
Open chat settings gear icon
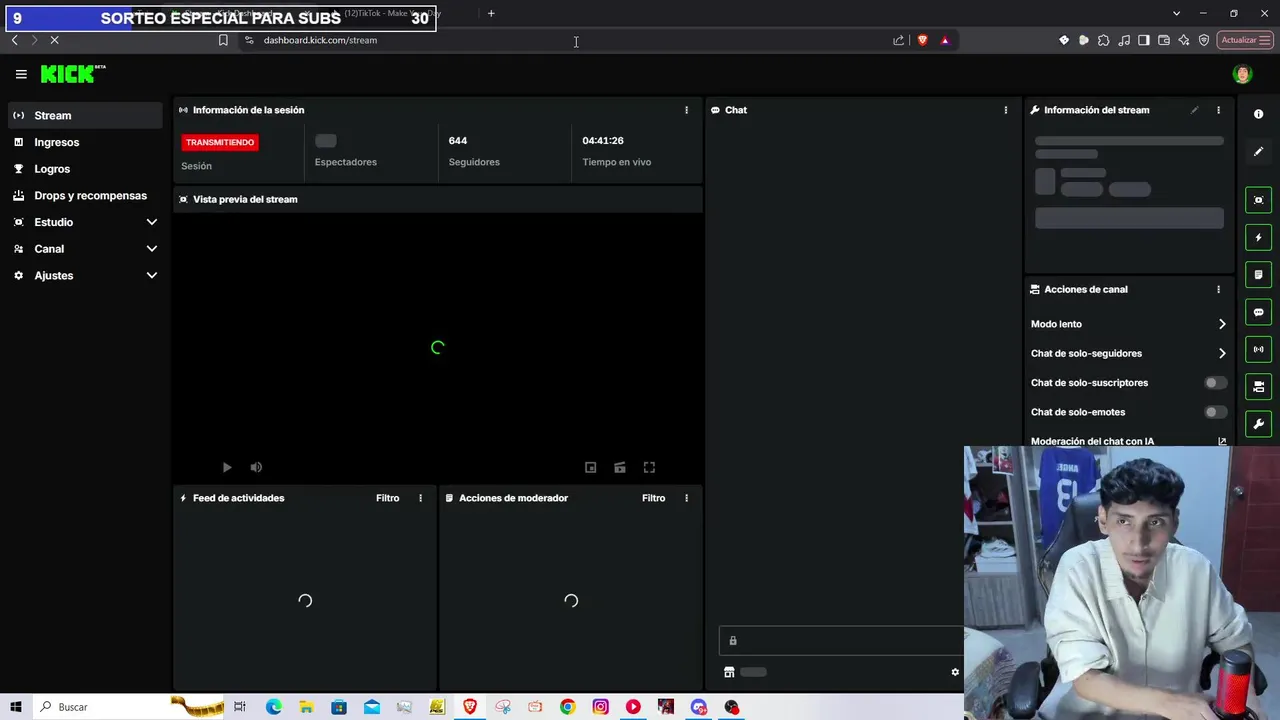point(955,672)
